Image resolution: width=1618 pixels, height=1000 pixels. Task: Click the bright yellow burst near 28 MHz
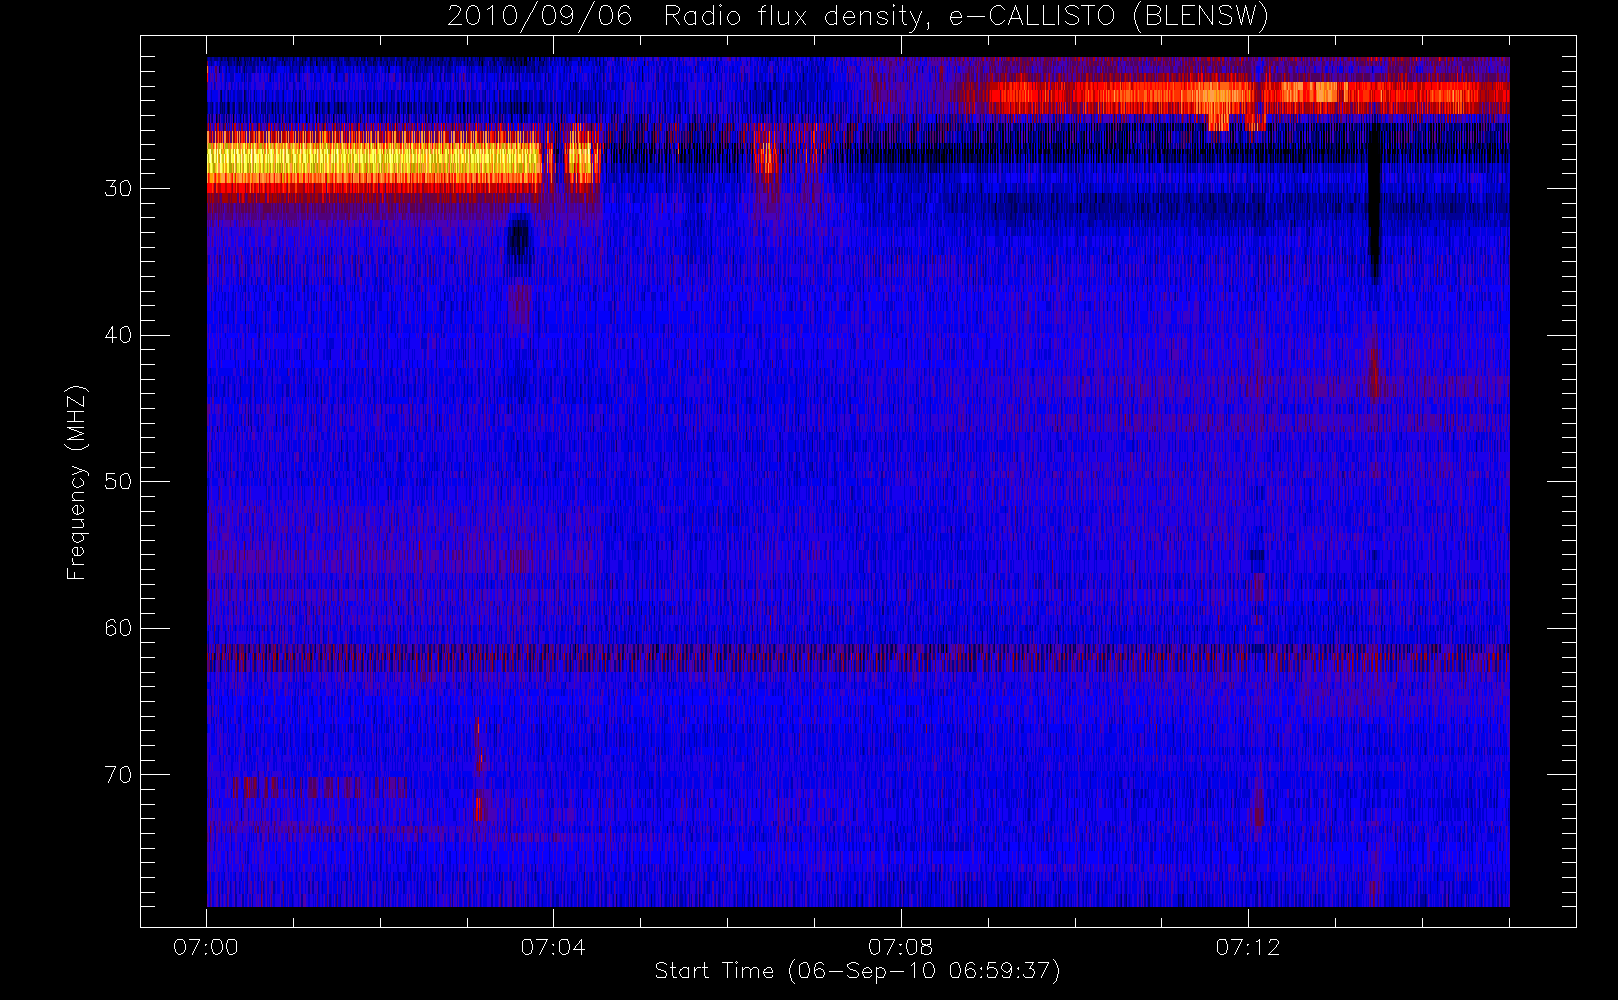[374, 160]
